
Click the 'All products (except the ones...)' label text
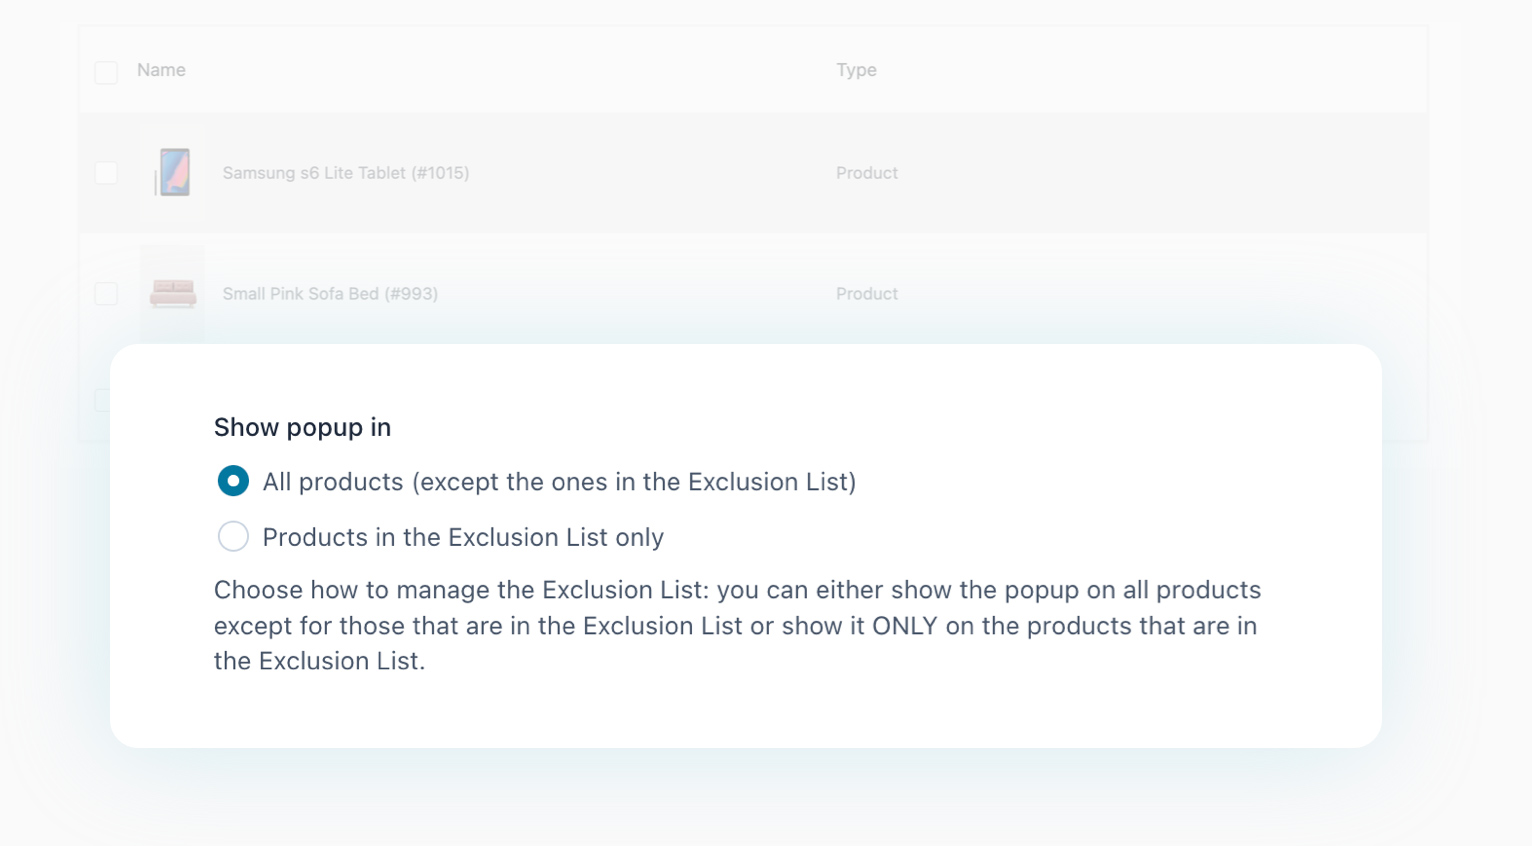[x=559, y=482]
